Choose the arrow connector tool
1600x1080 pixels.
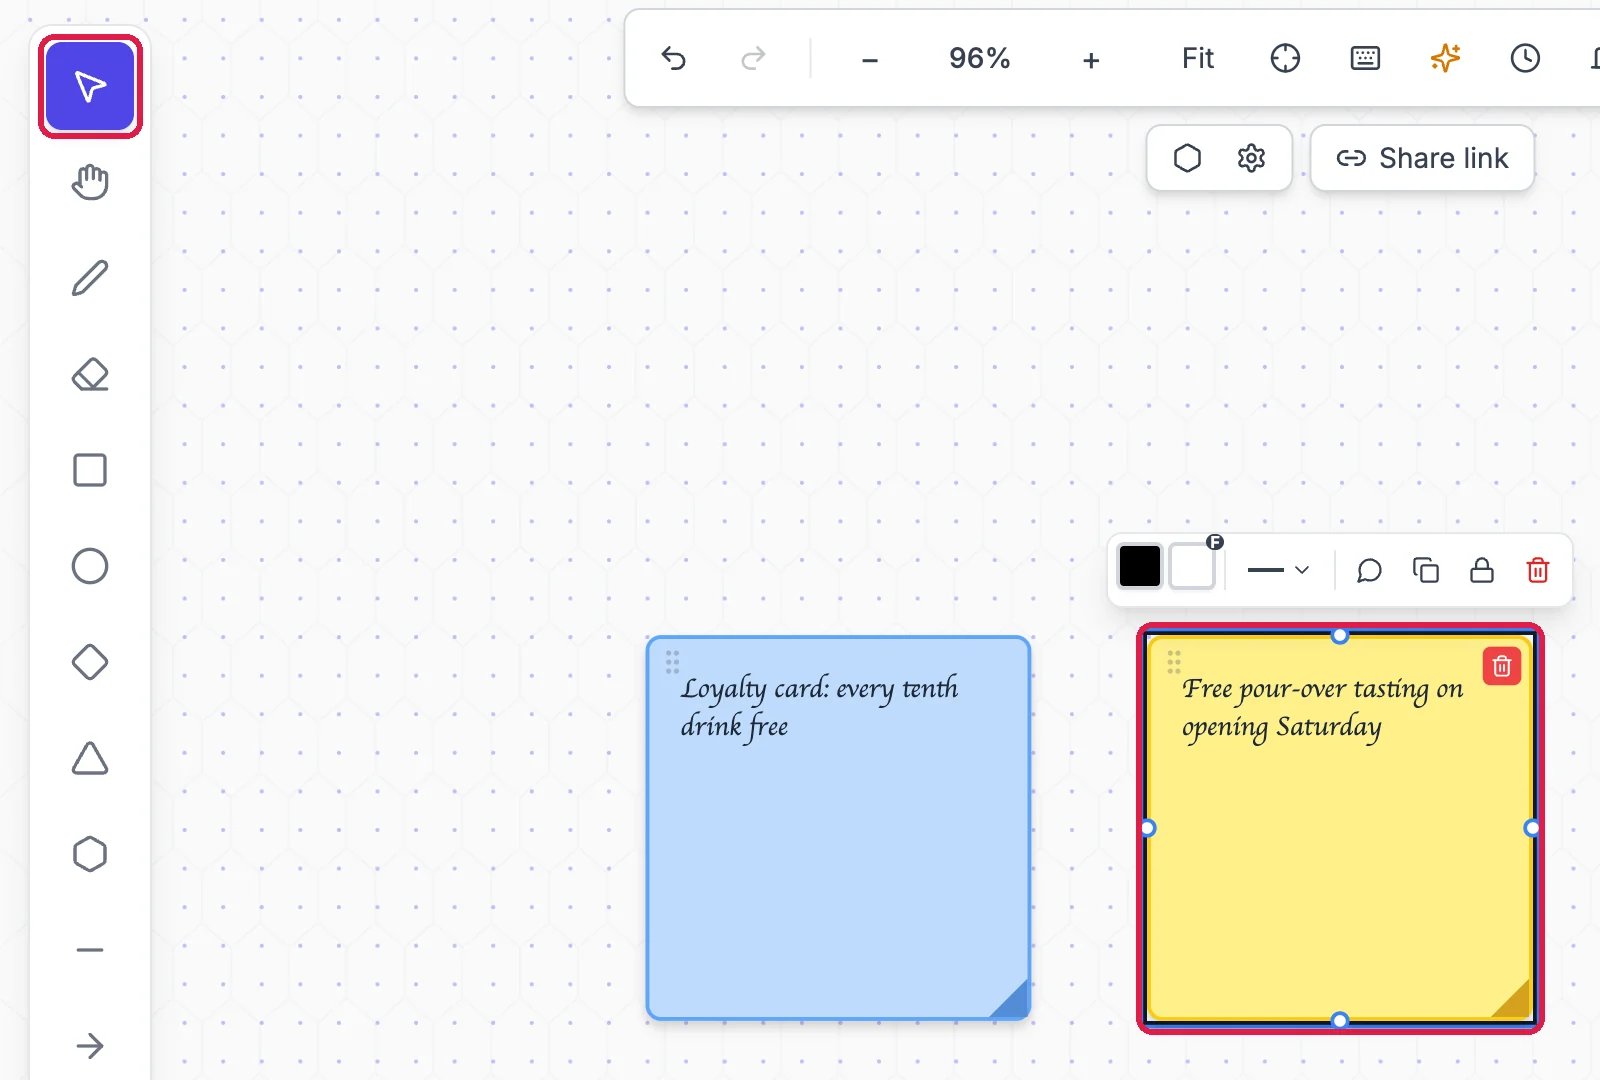click(90, 1046)
